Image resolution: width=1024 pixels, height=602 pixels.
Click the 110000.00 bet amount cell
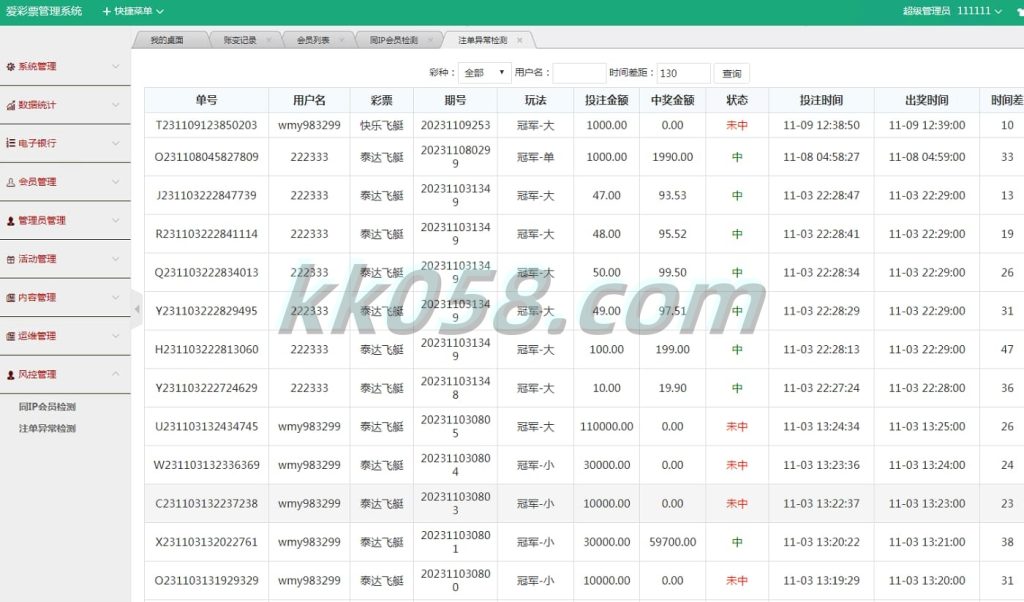(606, 427)
